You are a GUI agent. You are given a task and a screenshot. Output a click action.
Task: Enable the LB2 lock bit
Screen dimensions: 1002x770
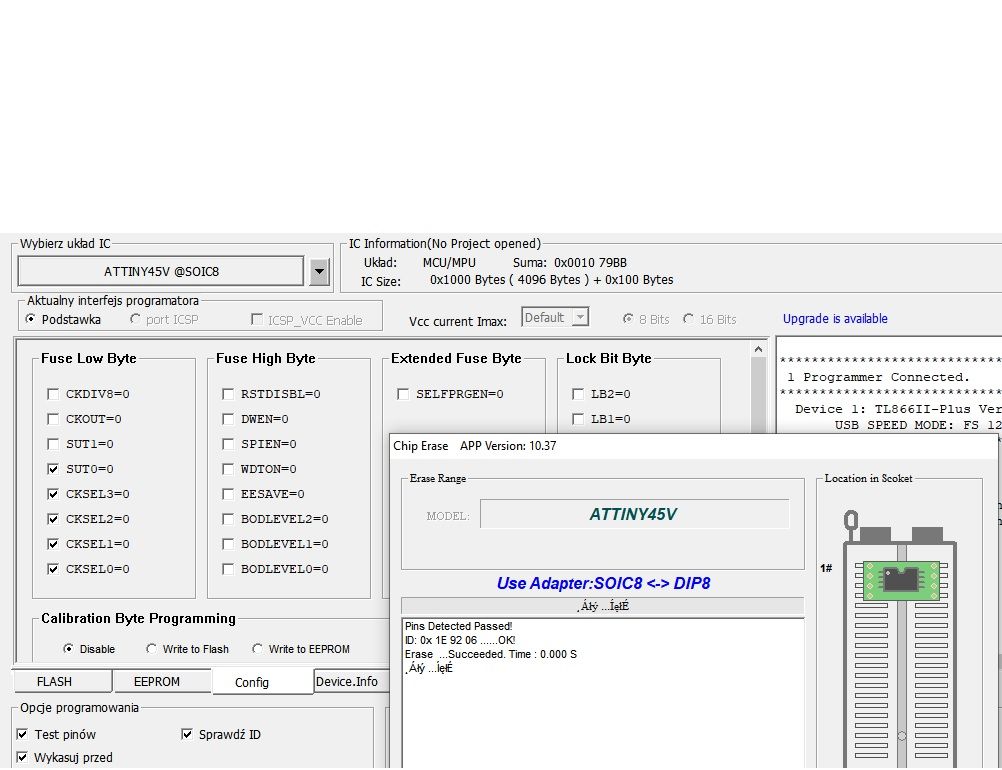pos(578,394)
